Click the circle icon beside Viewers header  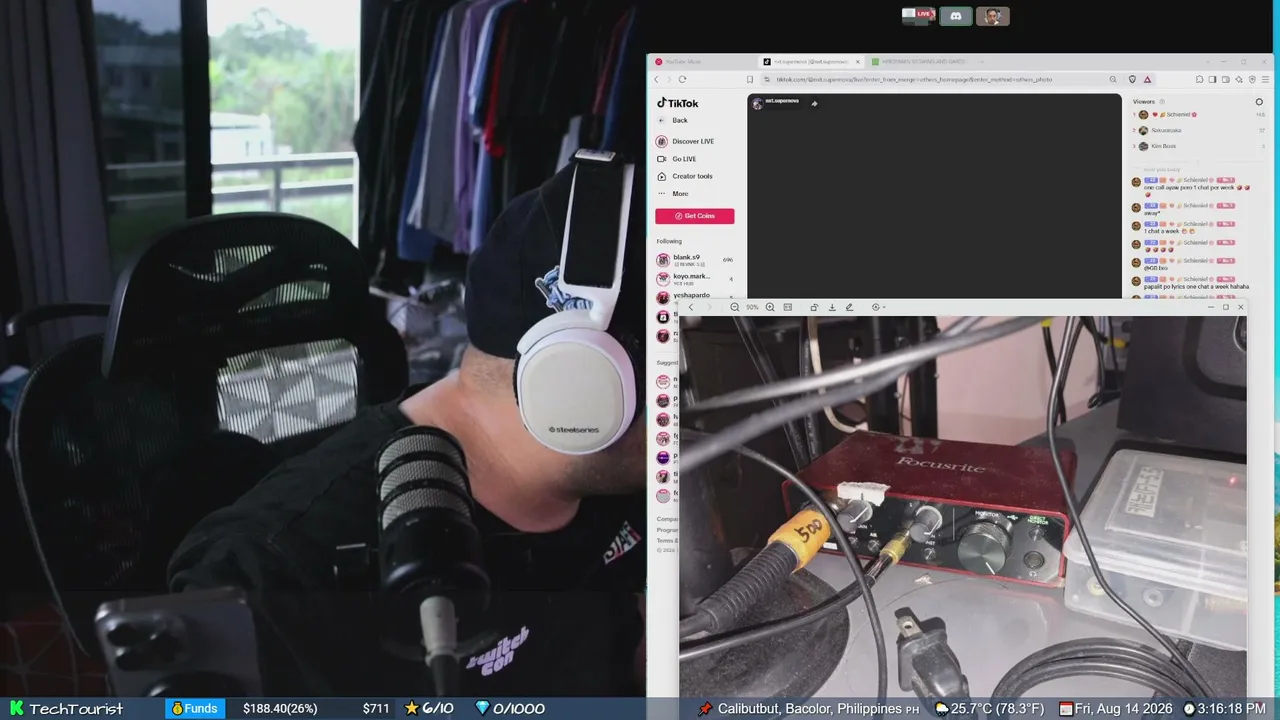point(1259,102)
